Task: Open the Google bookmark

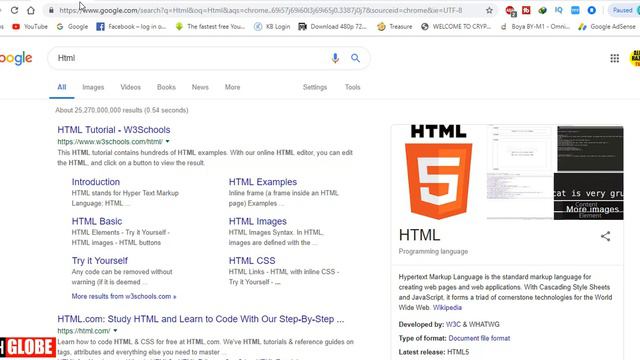Action: click(72, 27)
